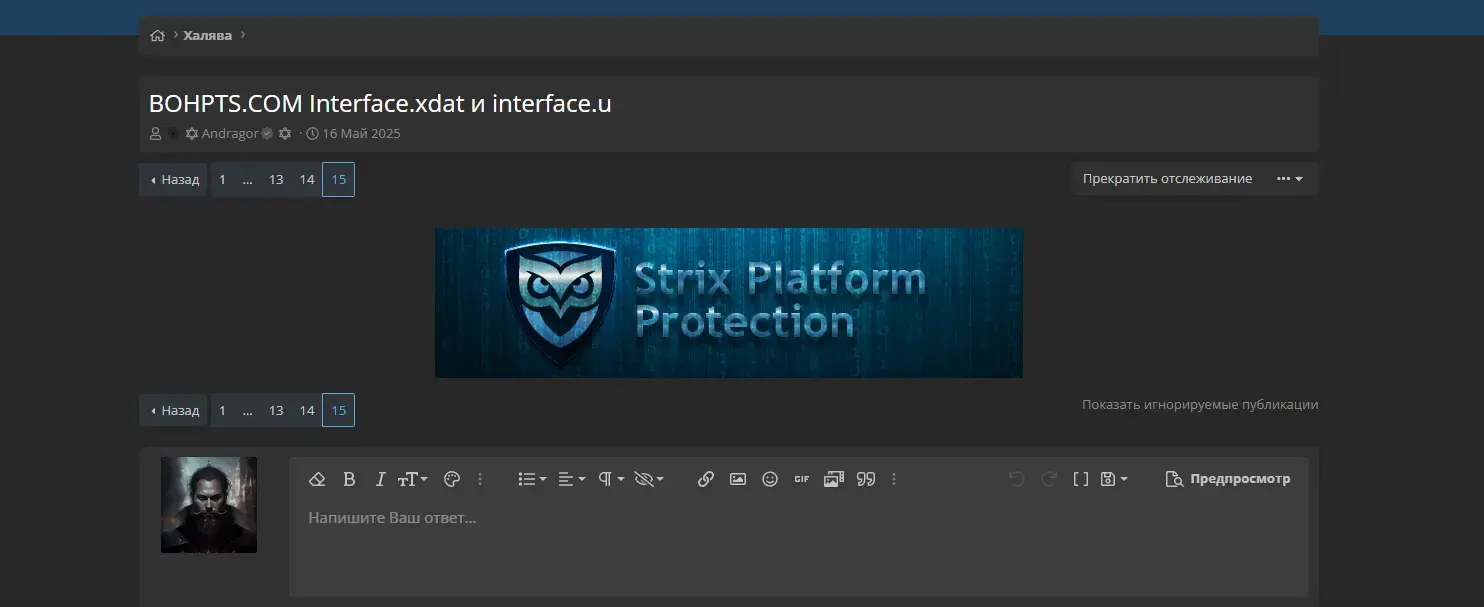1484x607 pixels.
Task: Insert a quote block
Action: pyautogui.click(x=866, y=479)
